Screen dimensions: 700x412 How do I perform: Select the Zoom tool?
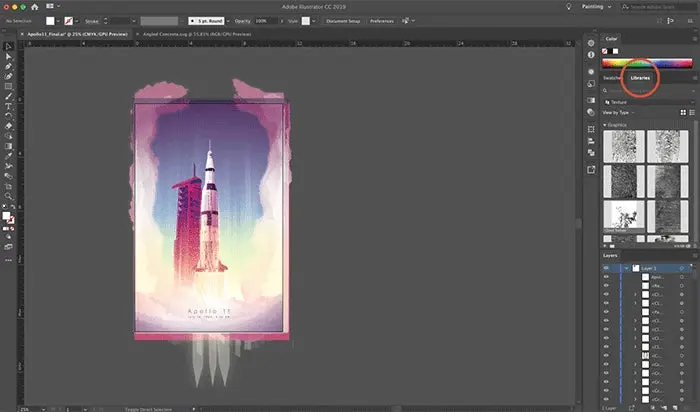click(x=8, y=196)
